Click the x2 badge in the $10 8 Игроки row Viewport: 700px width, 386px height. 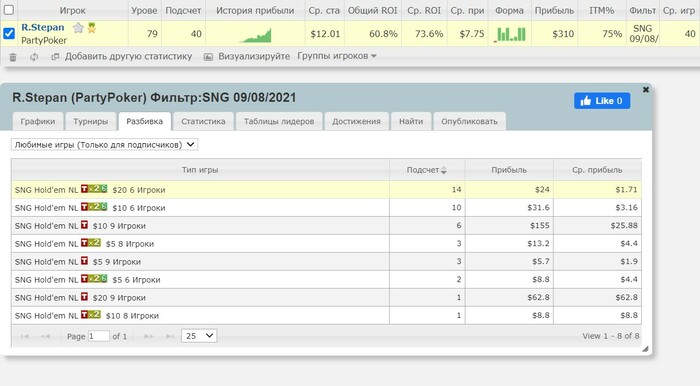point(94,315)
